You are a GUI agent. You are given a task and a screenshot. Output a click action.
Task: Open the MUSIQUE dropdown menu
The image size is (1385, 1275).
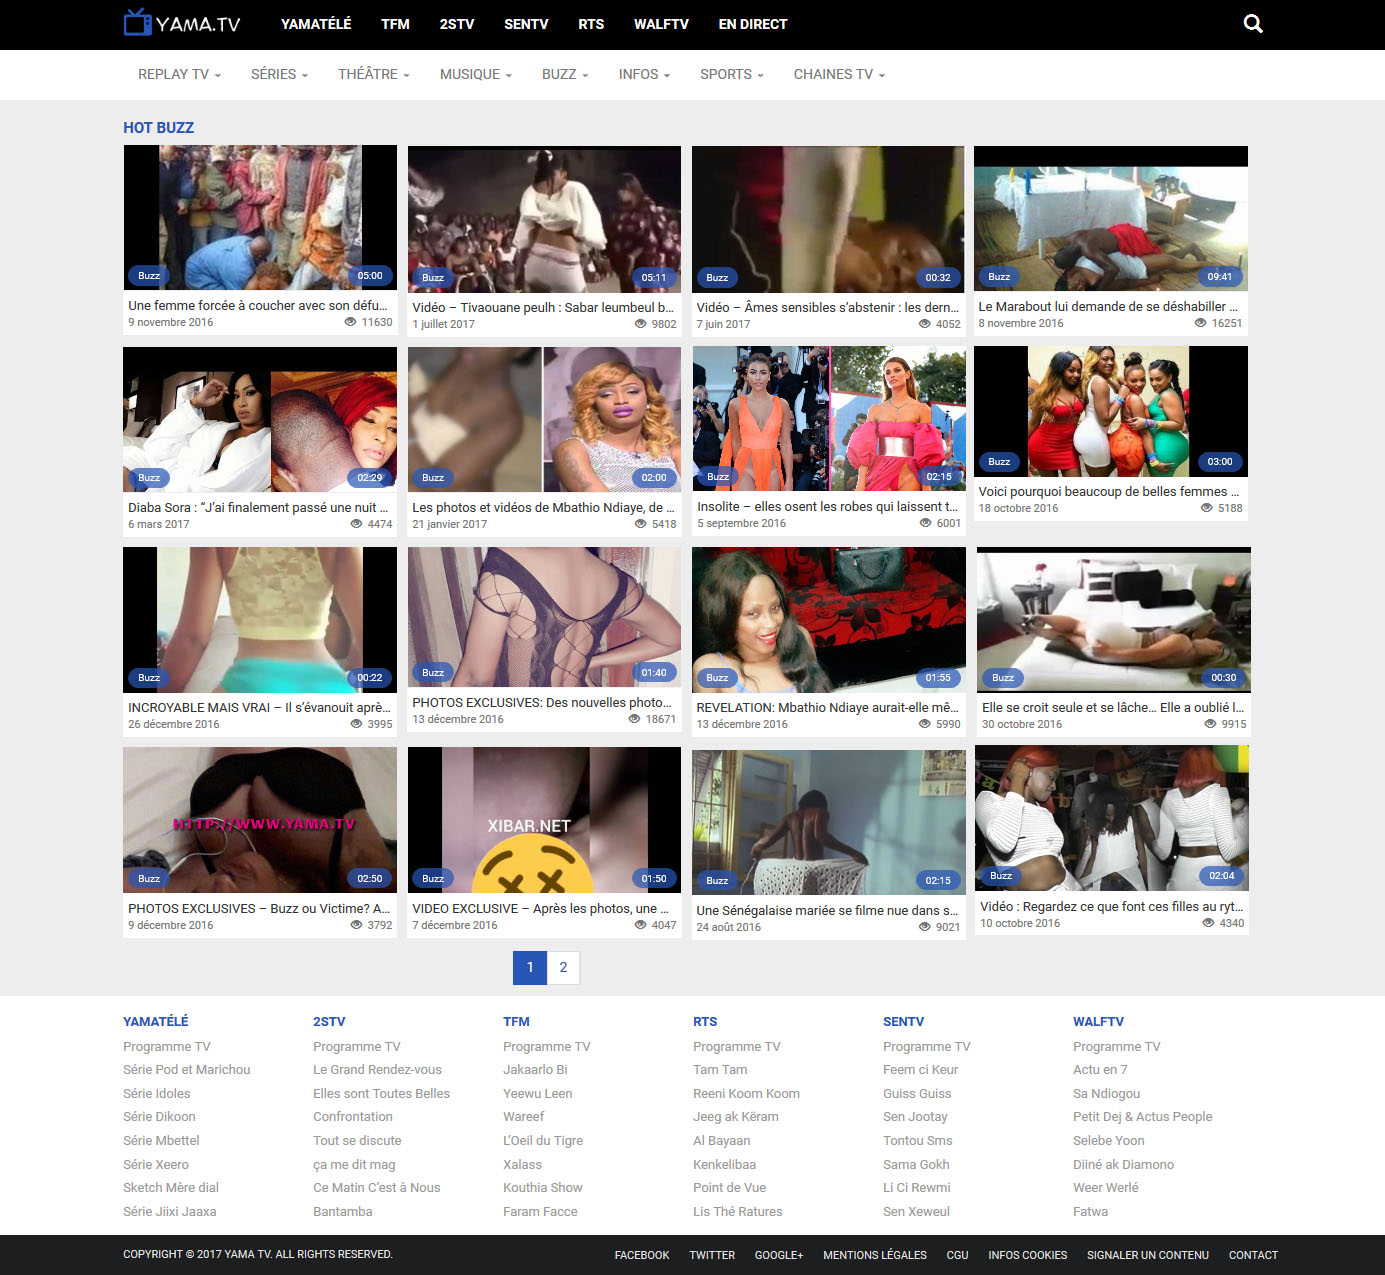pos(476,74)
